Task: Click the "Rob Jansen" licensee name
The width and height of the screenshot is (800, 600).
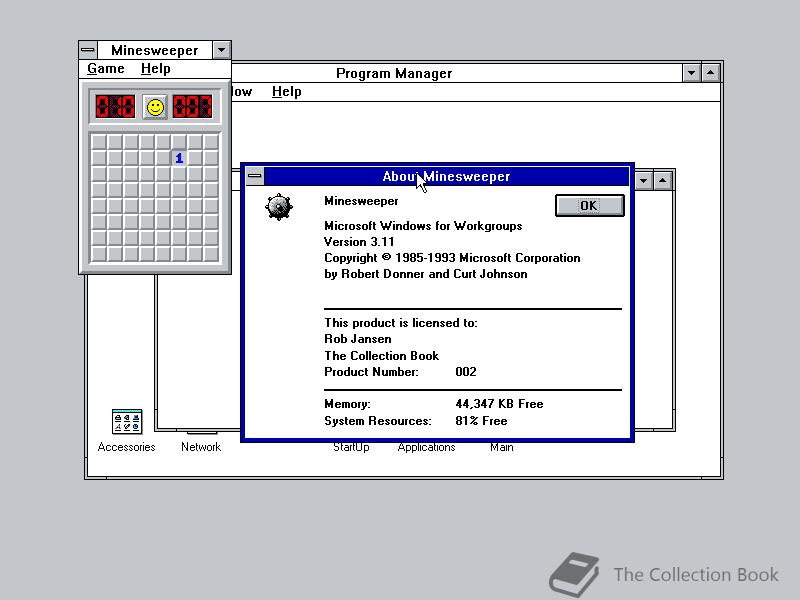Action: tap(358, 339)
